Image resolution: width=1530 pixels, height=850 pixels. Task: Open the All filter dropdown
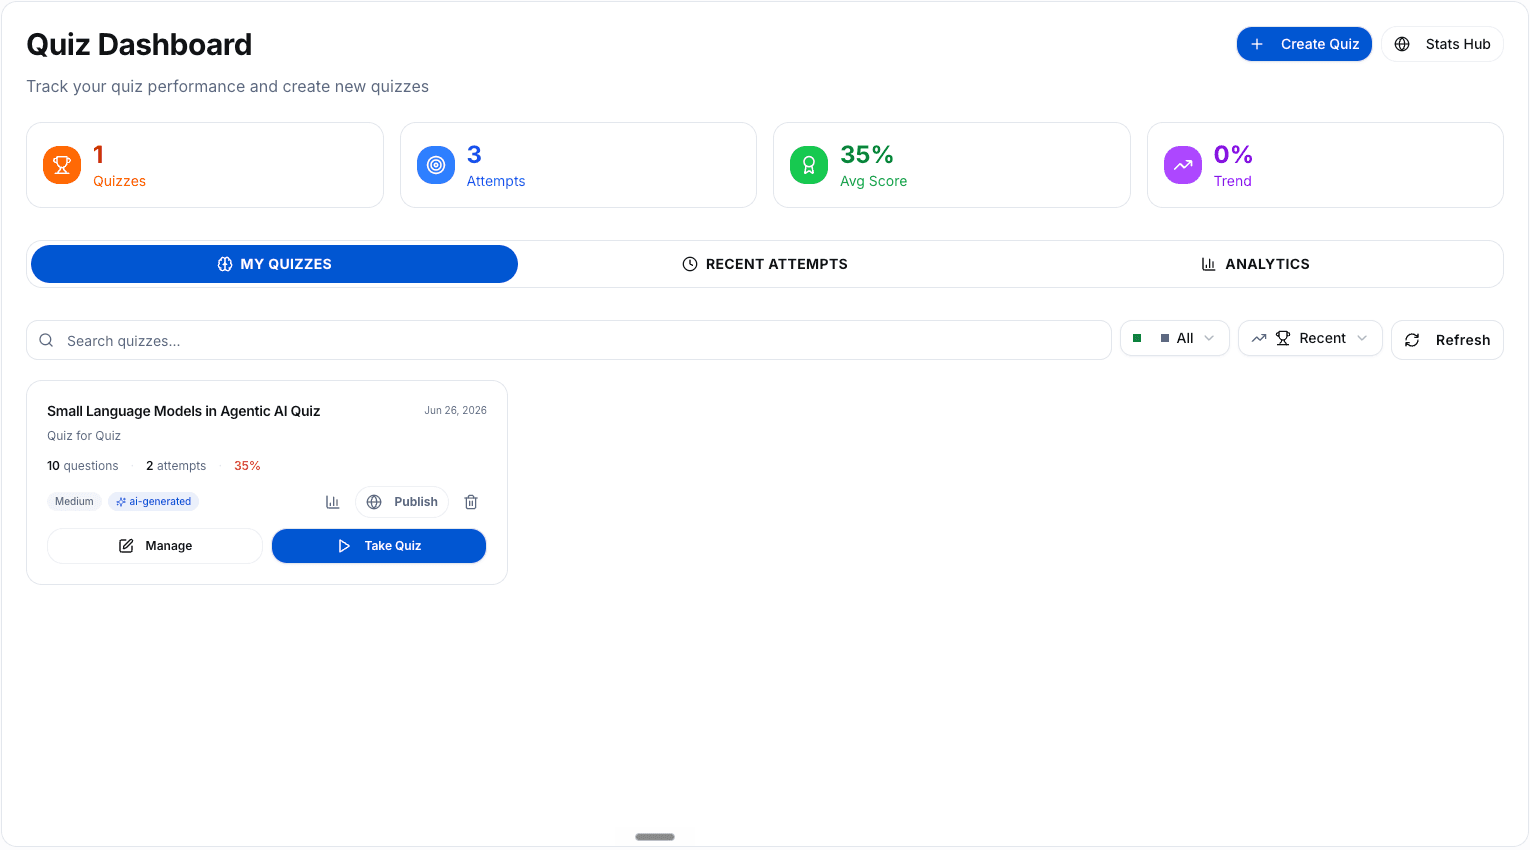pyautogui.click(x=1175, y=338)
